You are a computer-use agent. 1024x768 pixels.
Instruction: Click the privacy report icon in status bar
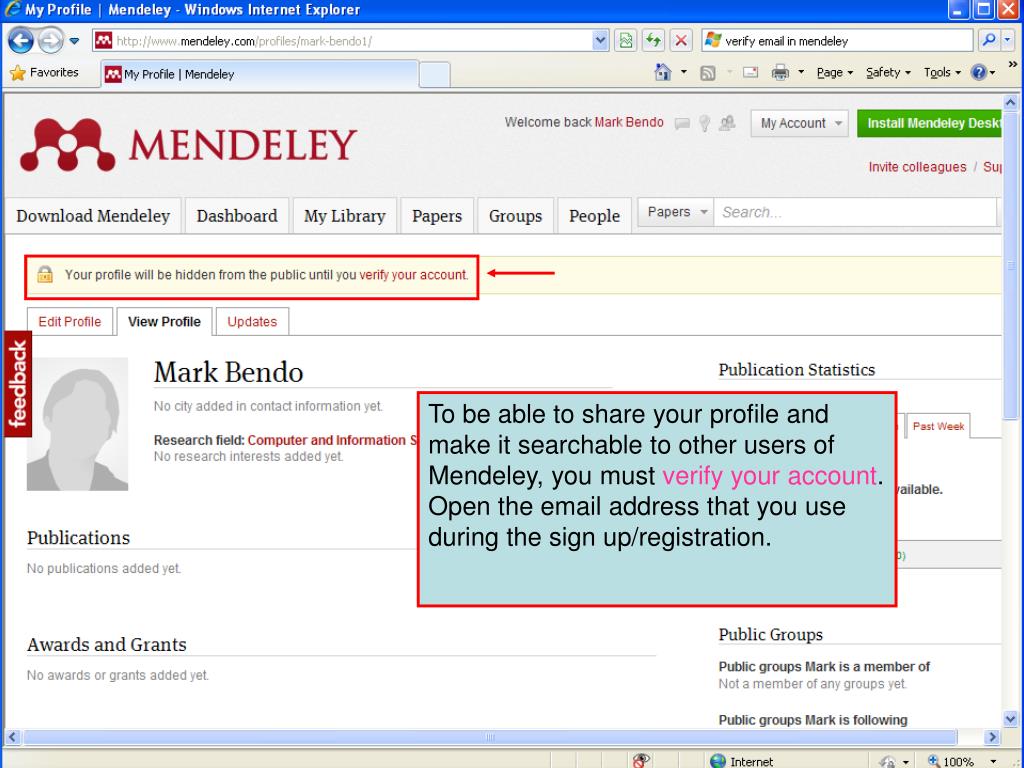point(641,760)
